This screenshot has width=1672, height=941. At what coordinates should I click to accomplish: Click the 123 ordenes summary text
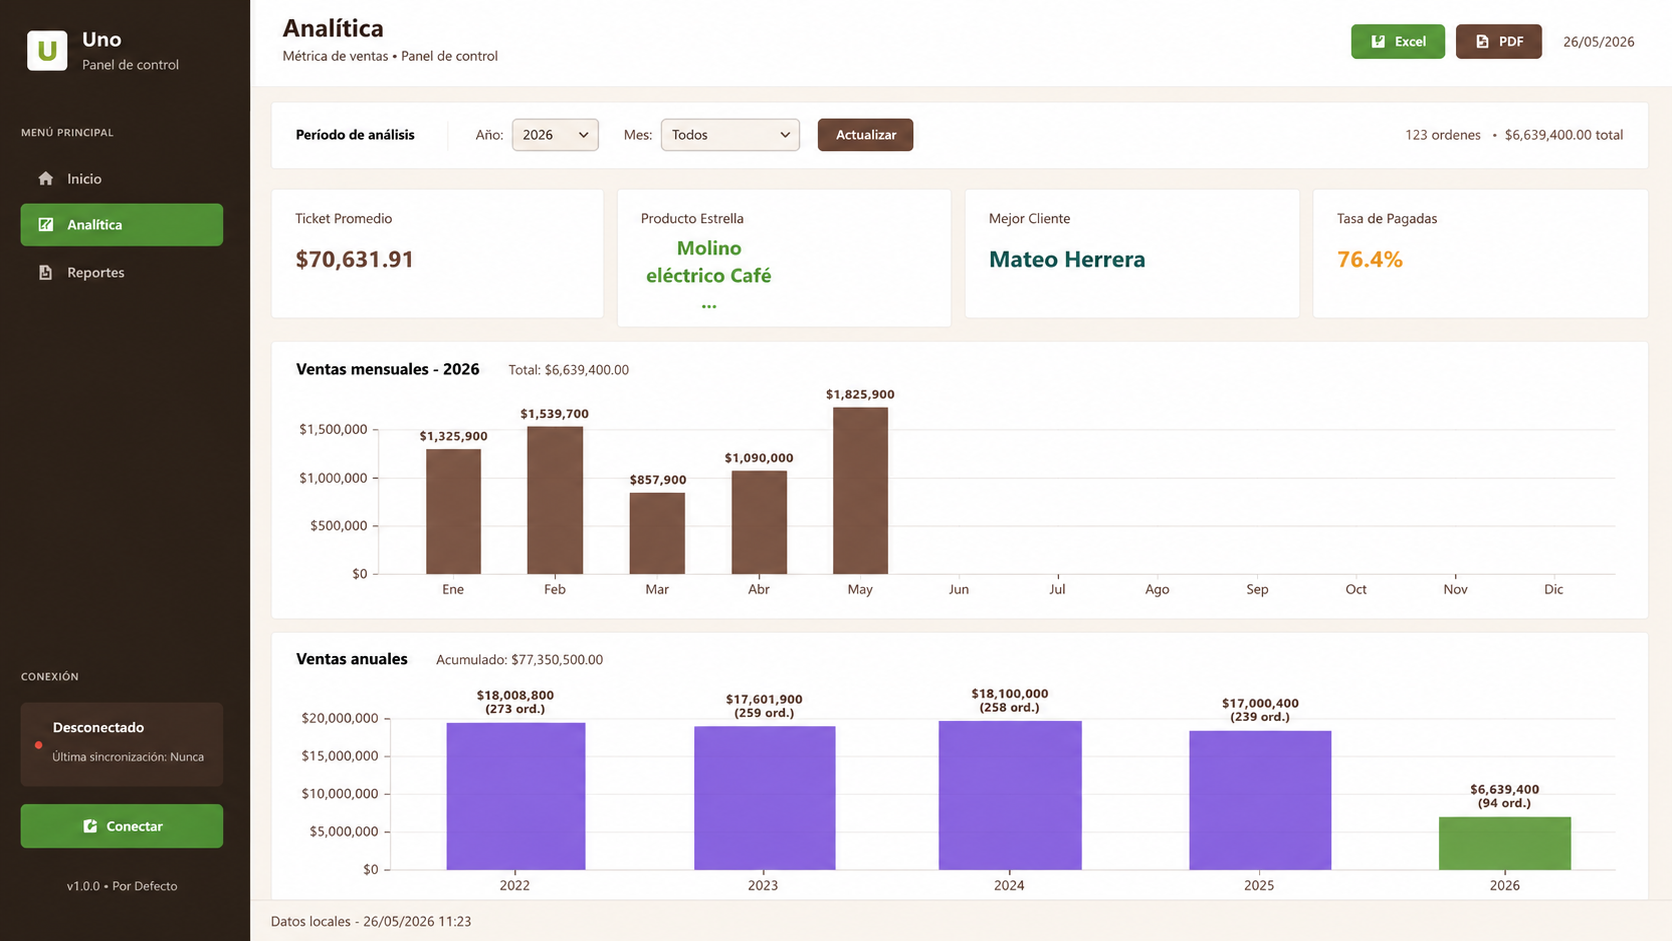click(1442, 135)
